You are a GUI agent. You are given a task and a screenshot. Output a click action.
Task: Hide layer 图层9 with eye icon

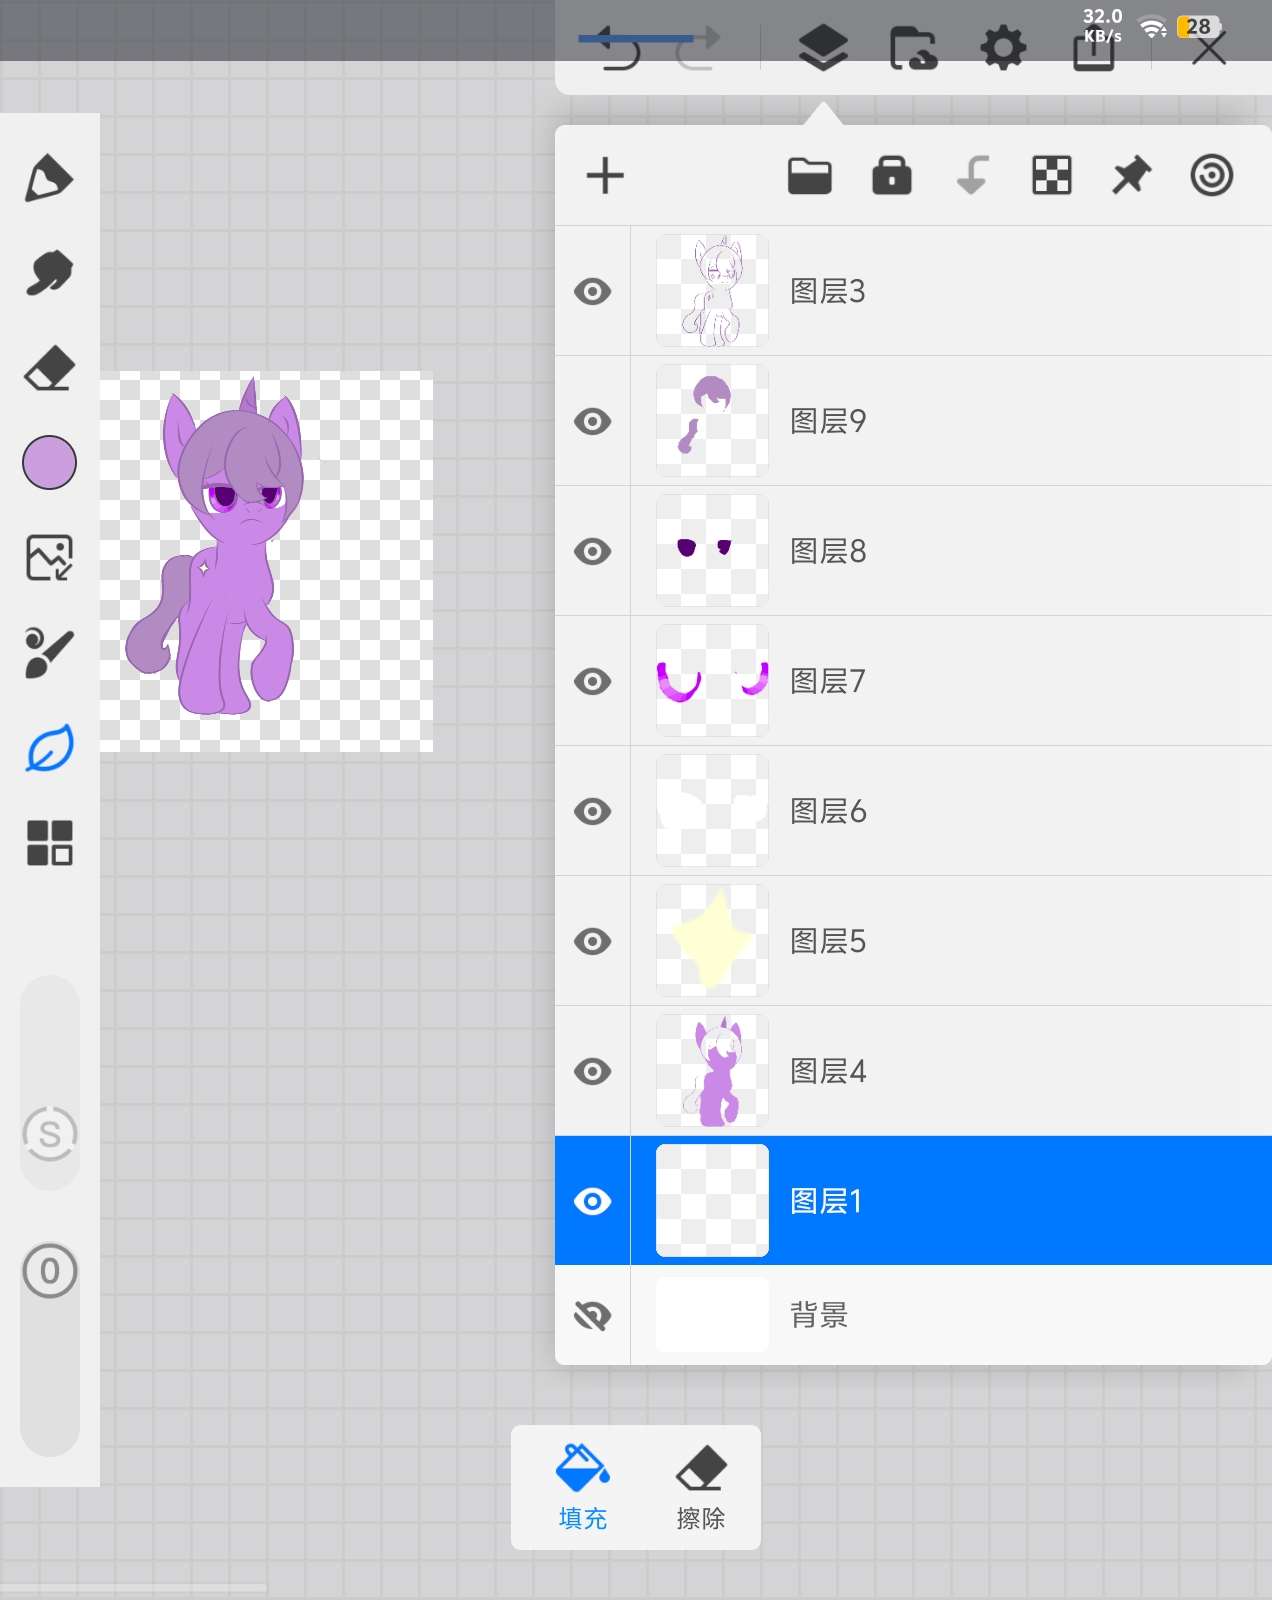tap(593, 421)
